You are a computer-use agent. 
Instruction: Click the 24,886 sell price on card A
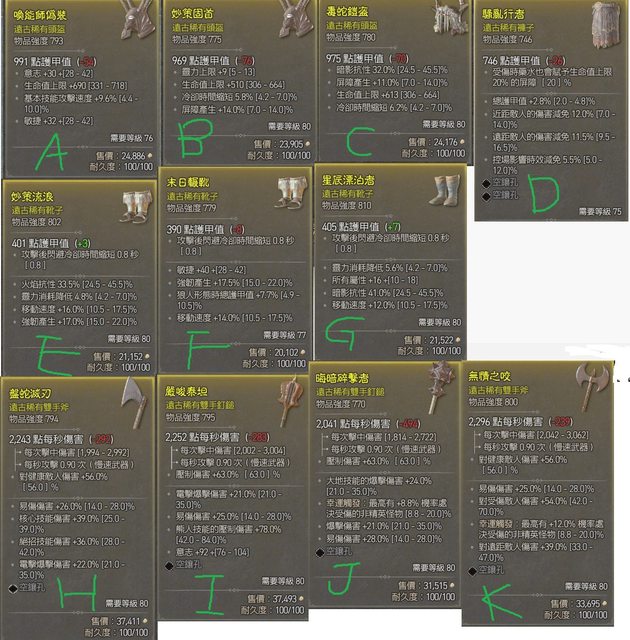tap(133, 156)
